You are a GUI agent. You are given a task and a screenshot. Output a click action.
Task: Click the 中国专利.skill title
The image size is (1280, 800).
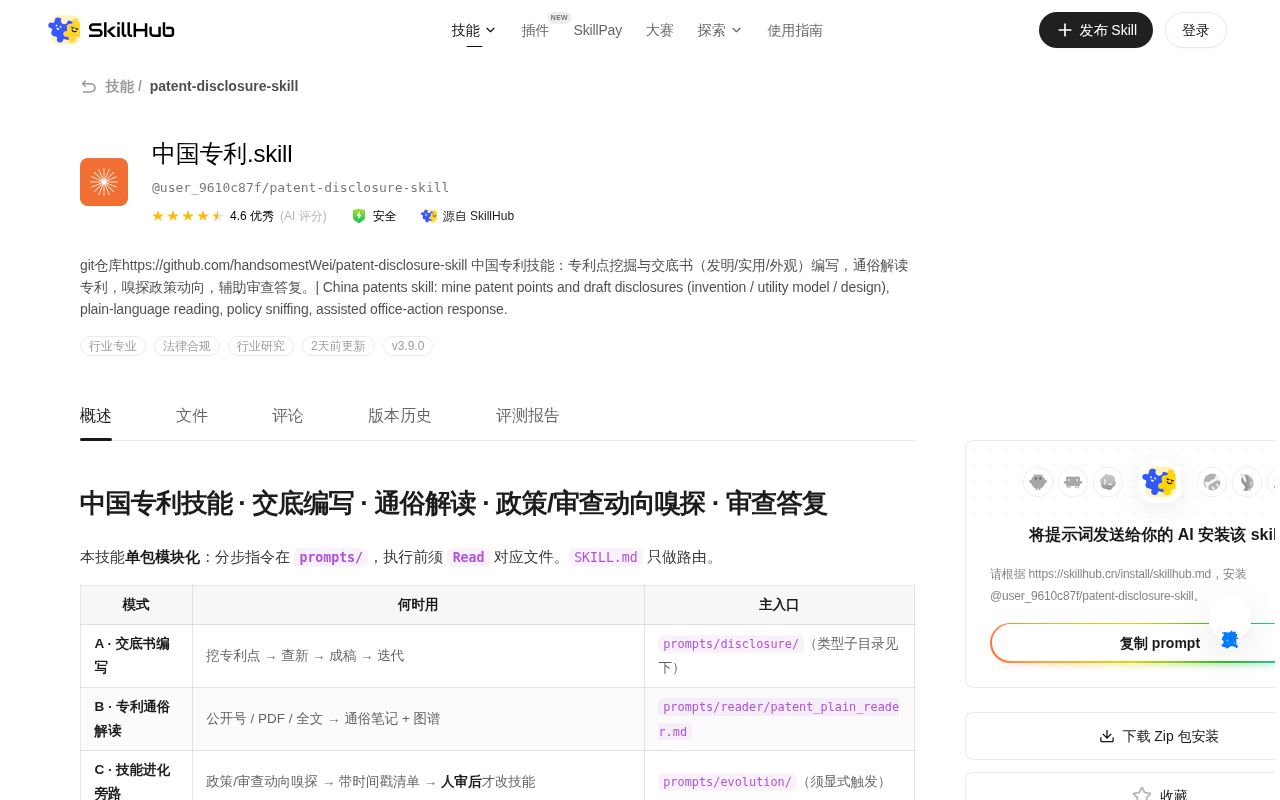click(x=222, y=154)
